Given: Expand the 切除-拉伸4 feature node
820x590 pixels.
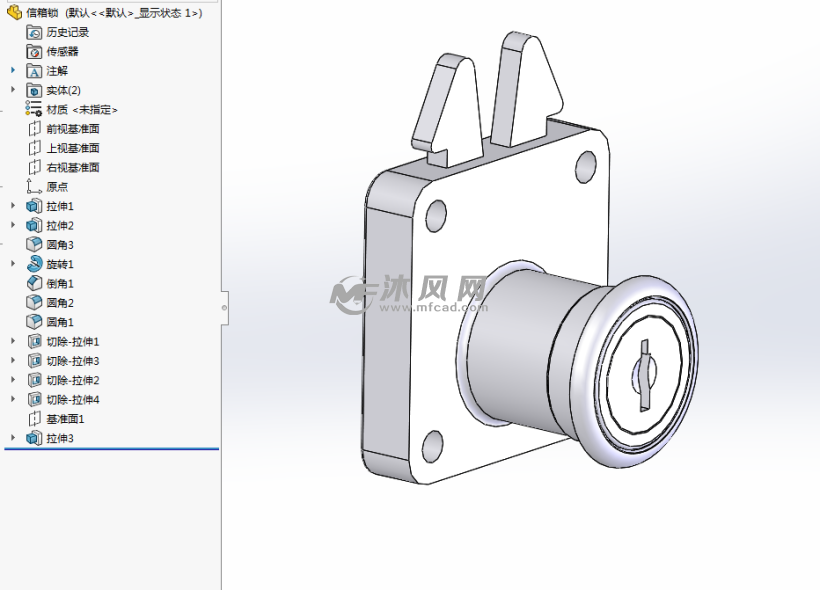Looking at the screenshot, I should click(13, 399).
